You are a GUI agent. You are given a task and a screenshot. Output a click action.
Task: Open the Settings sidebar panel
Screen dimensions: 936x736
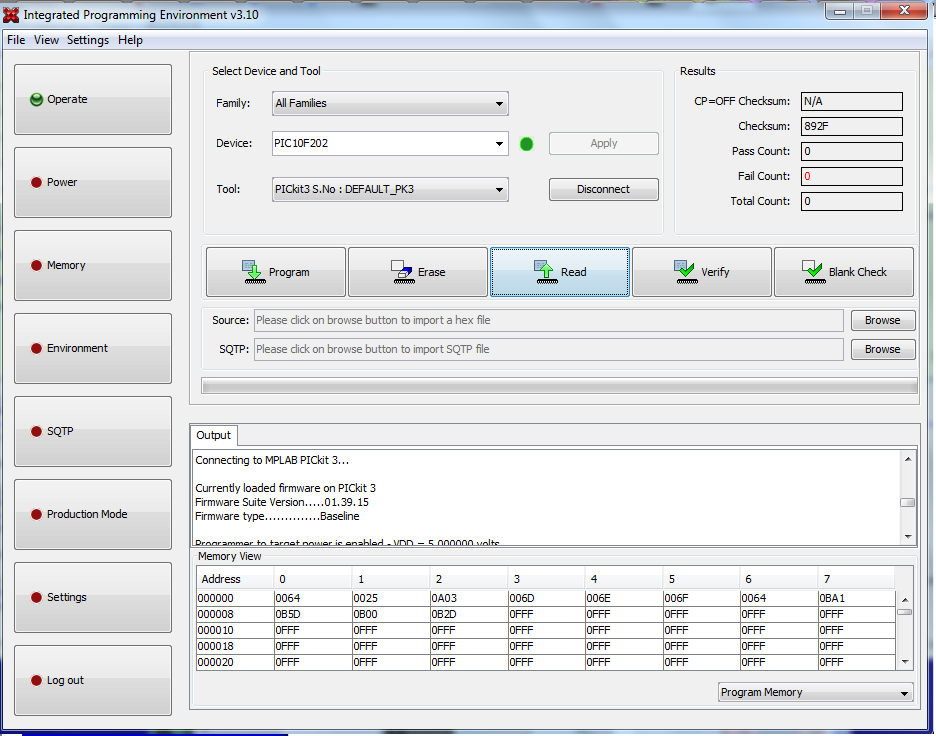[x=93, y=598]
